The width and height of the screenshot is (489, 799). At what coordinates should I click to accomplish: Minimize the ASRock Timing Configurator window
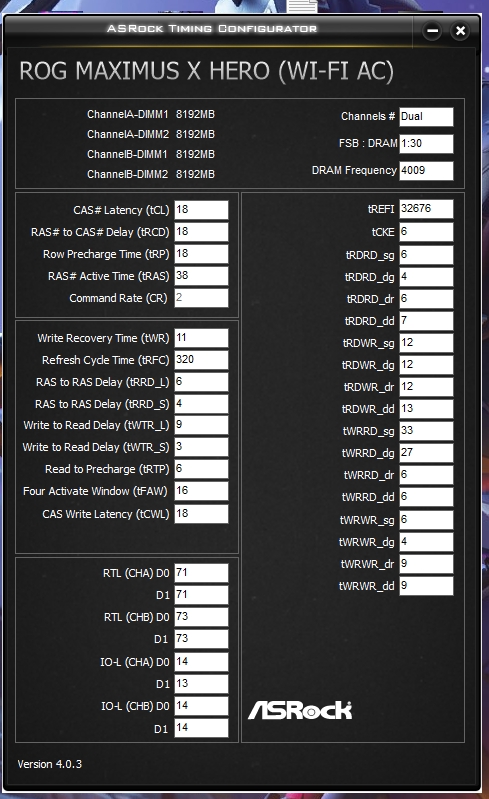432,31
